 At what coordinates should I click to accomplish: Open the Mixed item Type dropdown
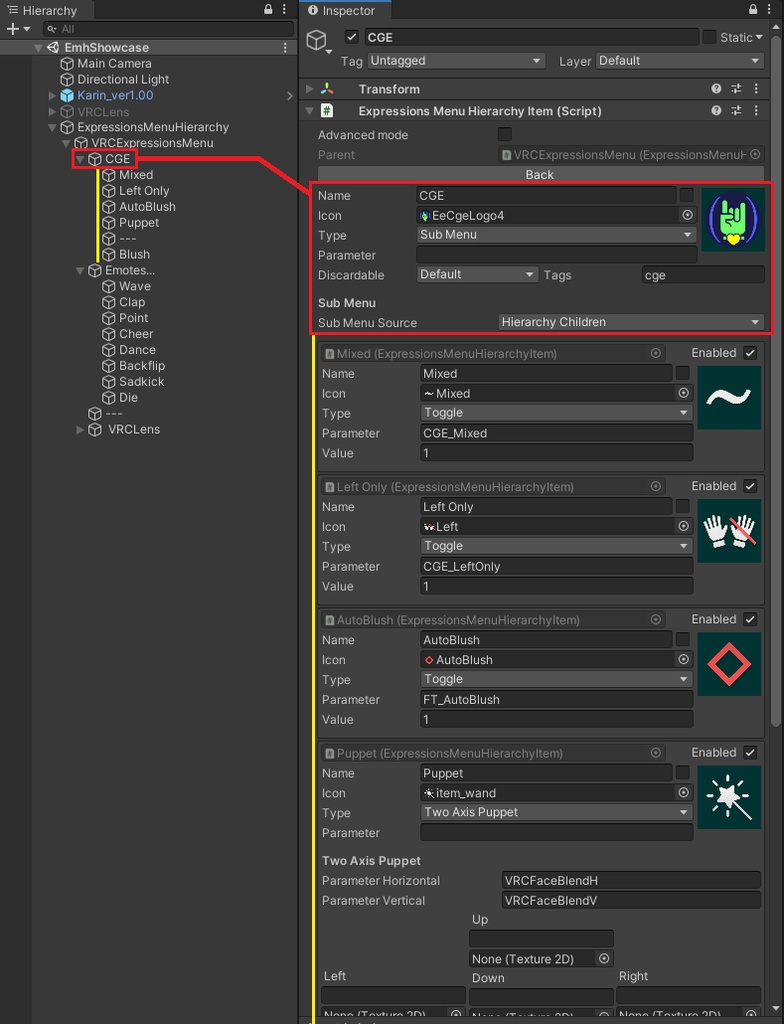tap(556, 413)
